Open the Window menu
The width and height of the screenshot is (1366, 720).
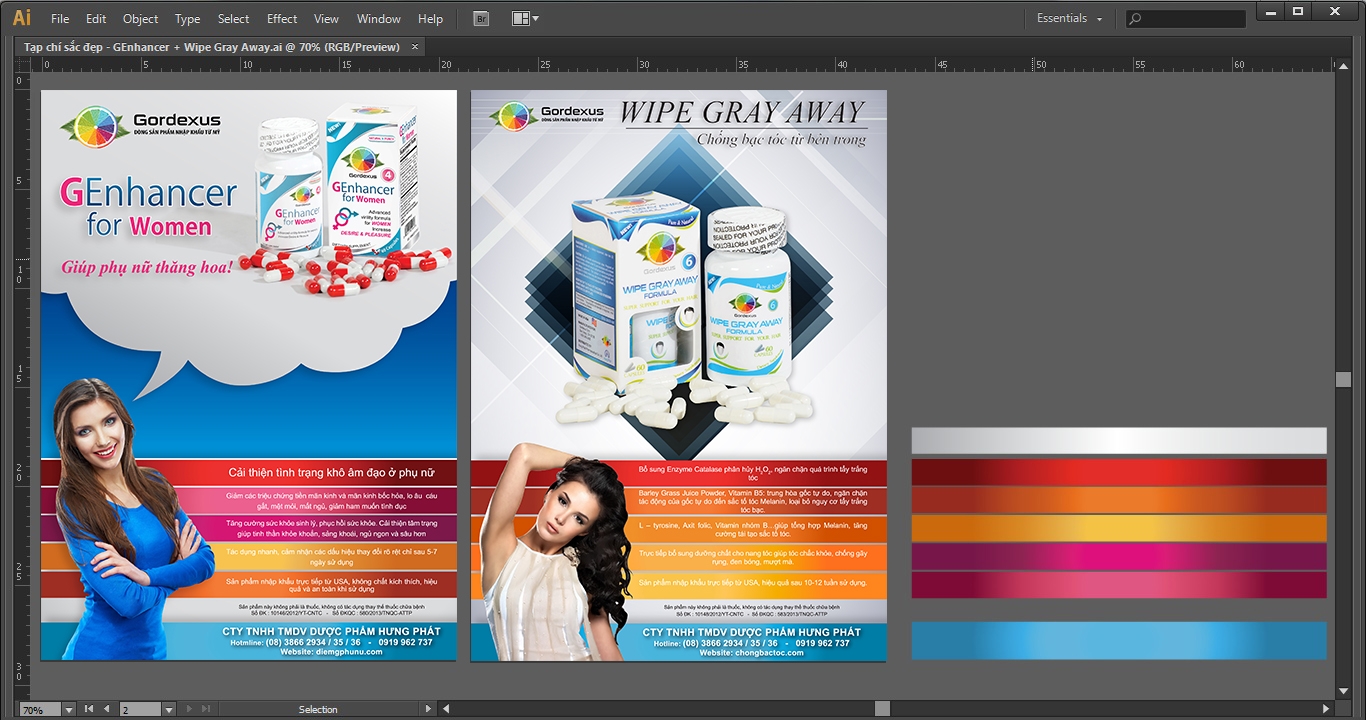point(379,18)
